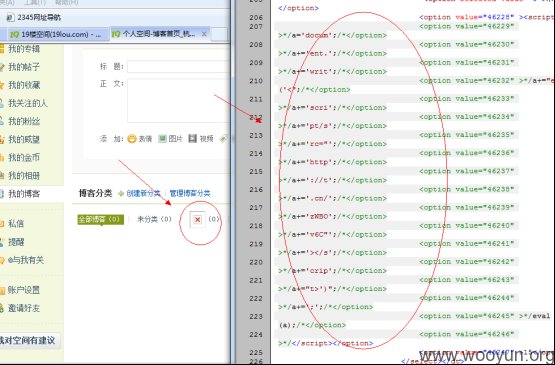Click the person icon beside 我的粉丝
Screen dimensions: 555x365
pos(2,121)
